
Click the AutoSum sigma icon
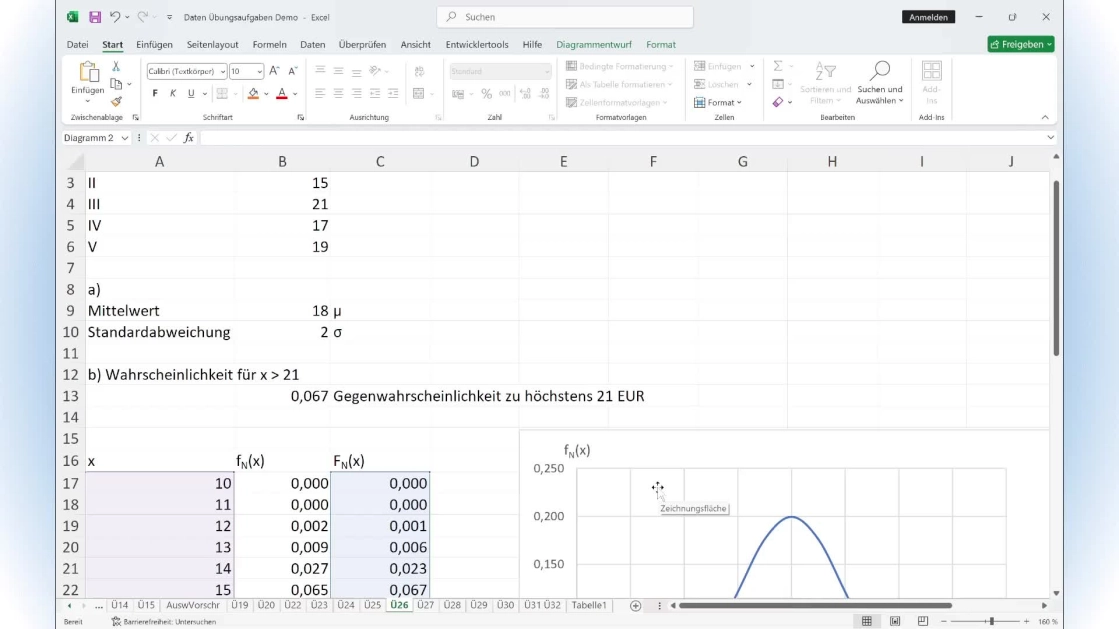point(778,66)
